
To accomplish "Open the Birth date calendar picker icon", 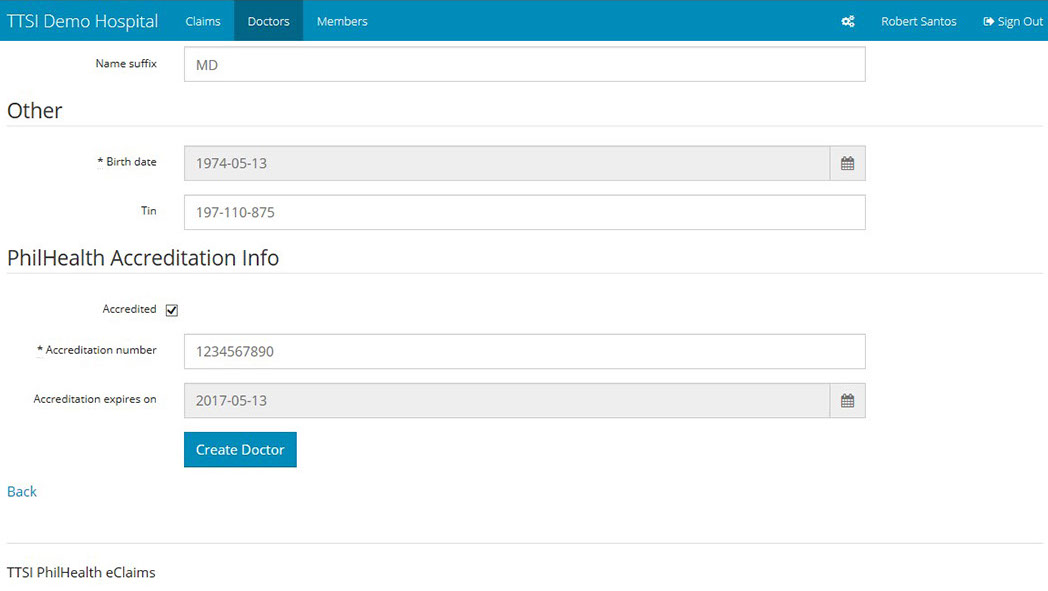I will pyautogui.click(x=847, y=164).
